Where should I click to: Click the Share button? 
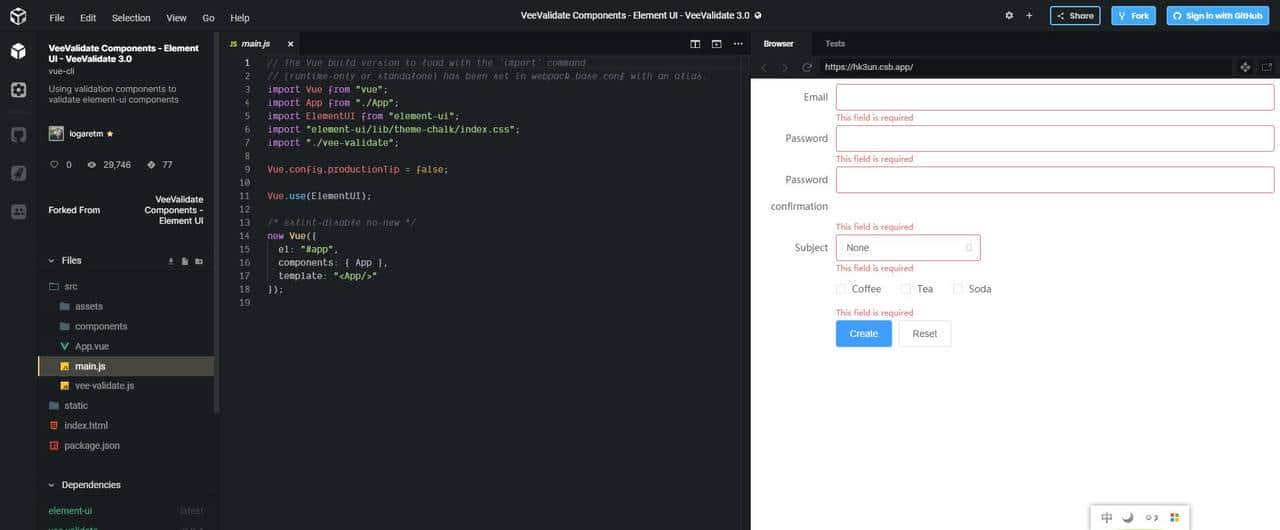1075,16
